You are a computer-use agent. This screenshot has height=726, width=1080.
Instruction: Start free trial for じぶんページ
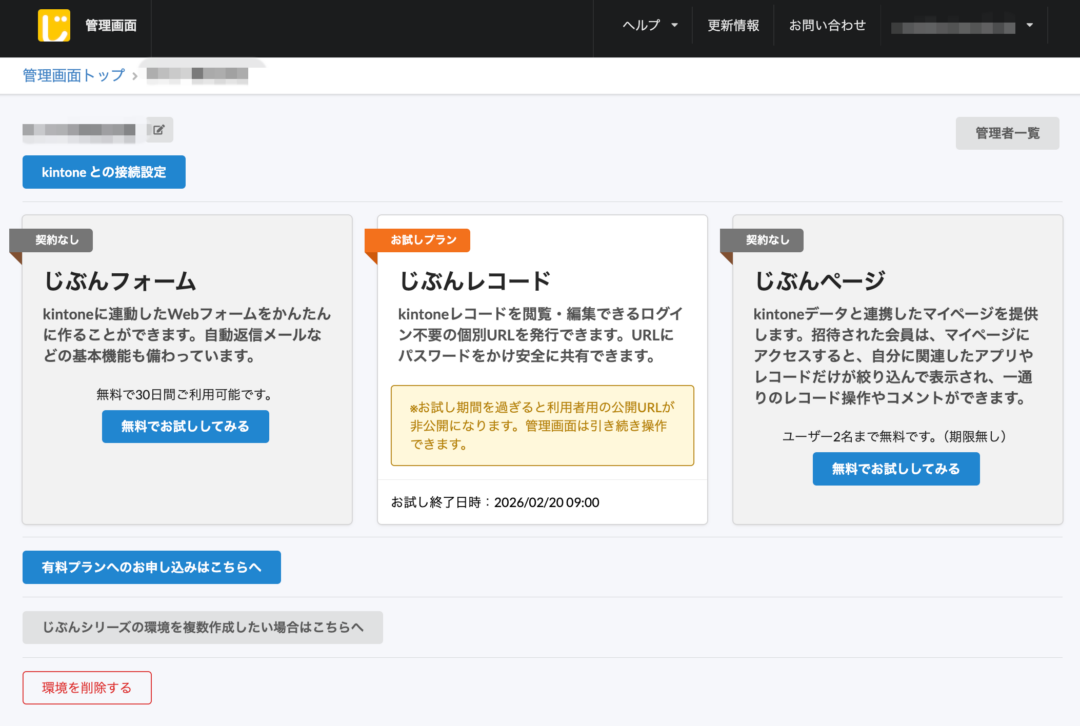click(895, 468)
